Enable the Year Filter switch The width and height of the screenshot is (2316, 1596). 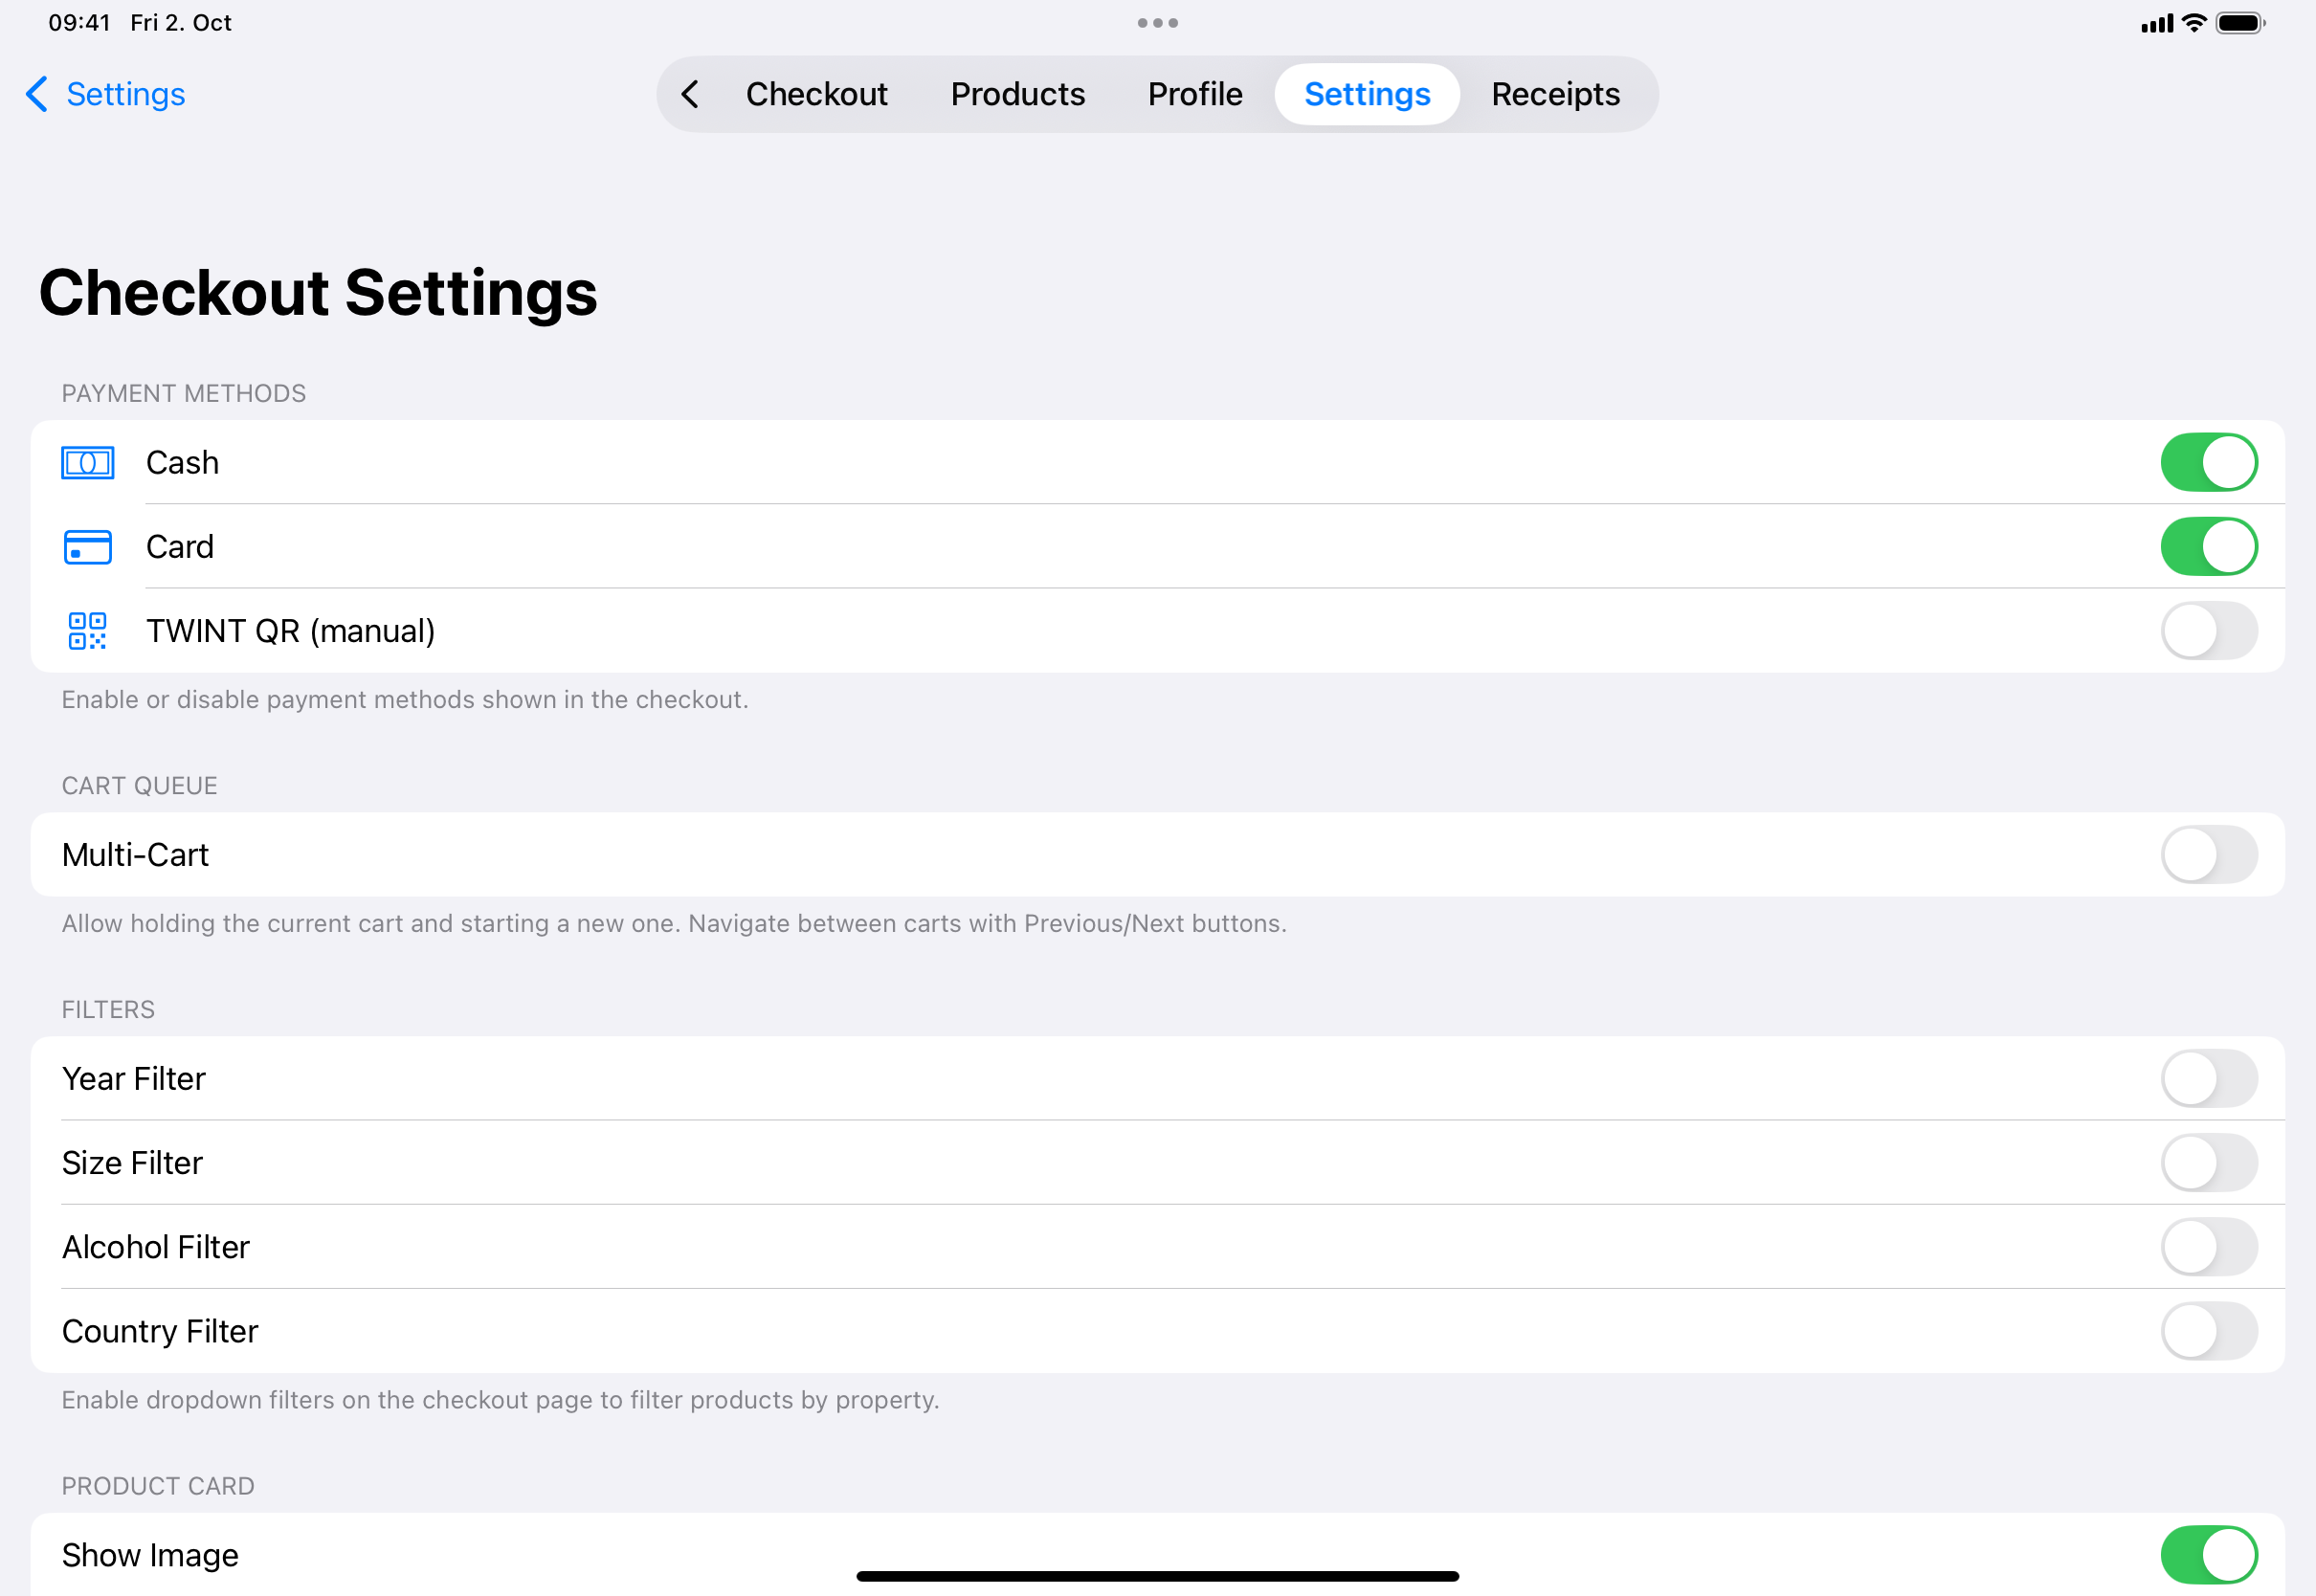click(2209, 1078)
